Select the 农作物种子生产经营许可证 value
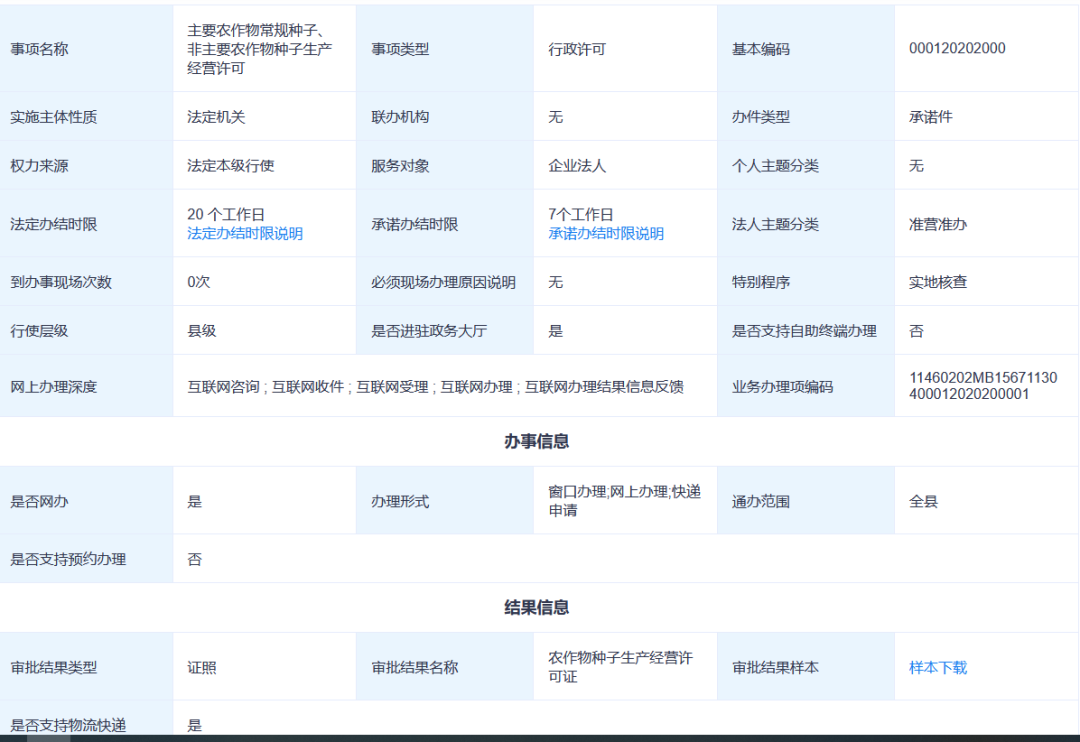Screen dimensions: 1080x742 pos(620,667)
